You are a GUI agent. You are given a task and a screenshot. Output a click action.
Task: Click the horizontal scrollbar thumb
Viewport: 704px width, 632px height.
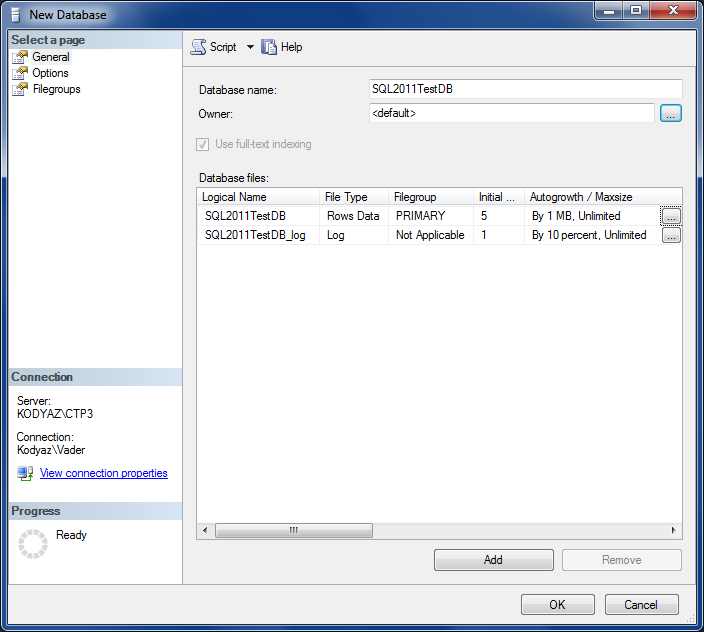[x=294, y=530]
